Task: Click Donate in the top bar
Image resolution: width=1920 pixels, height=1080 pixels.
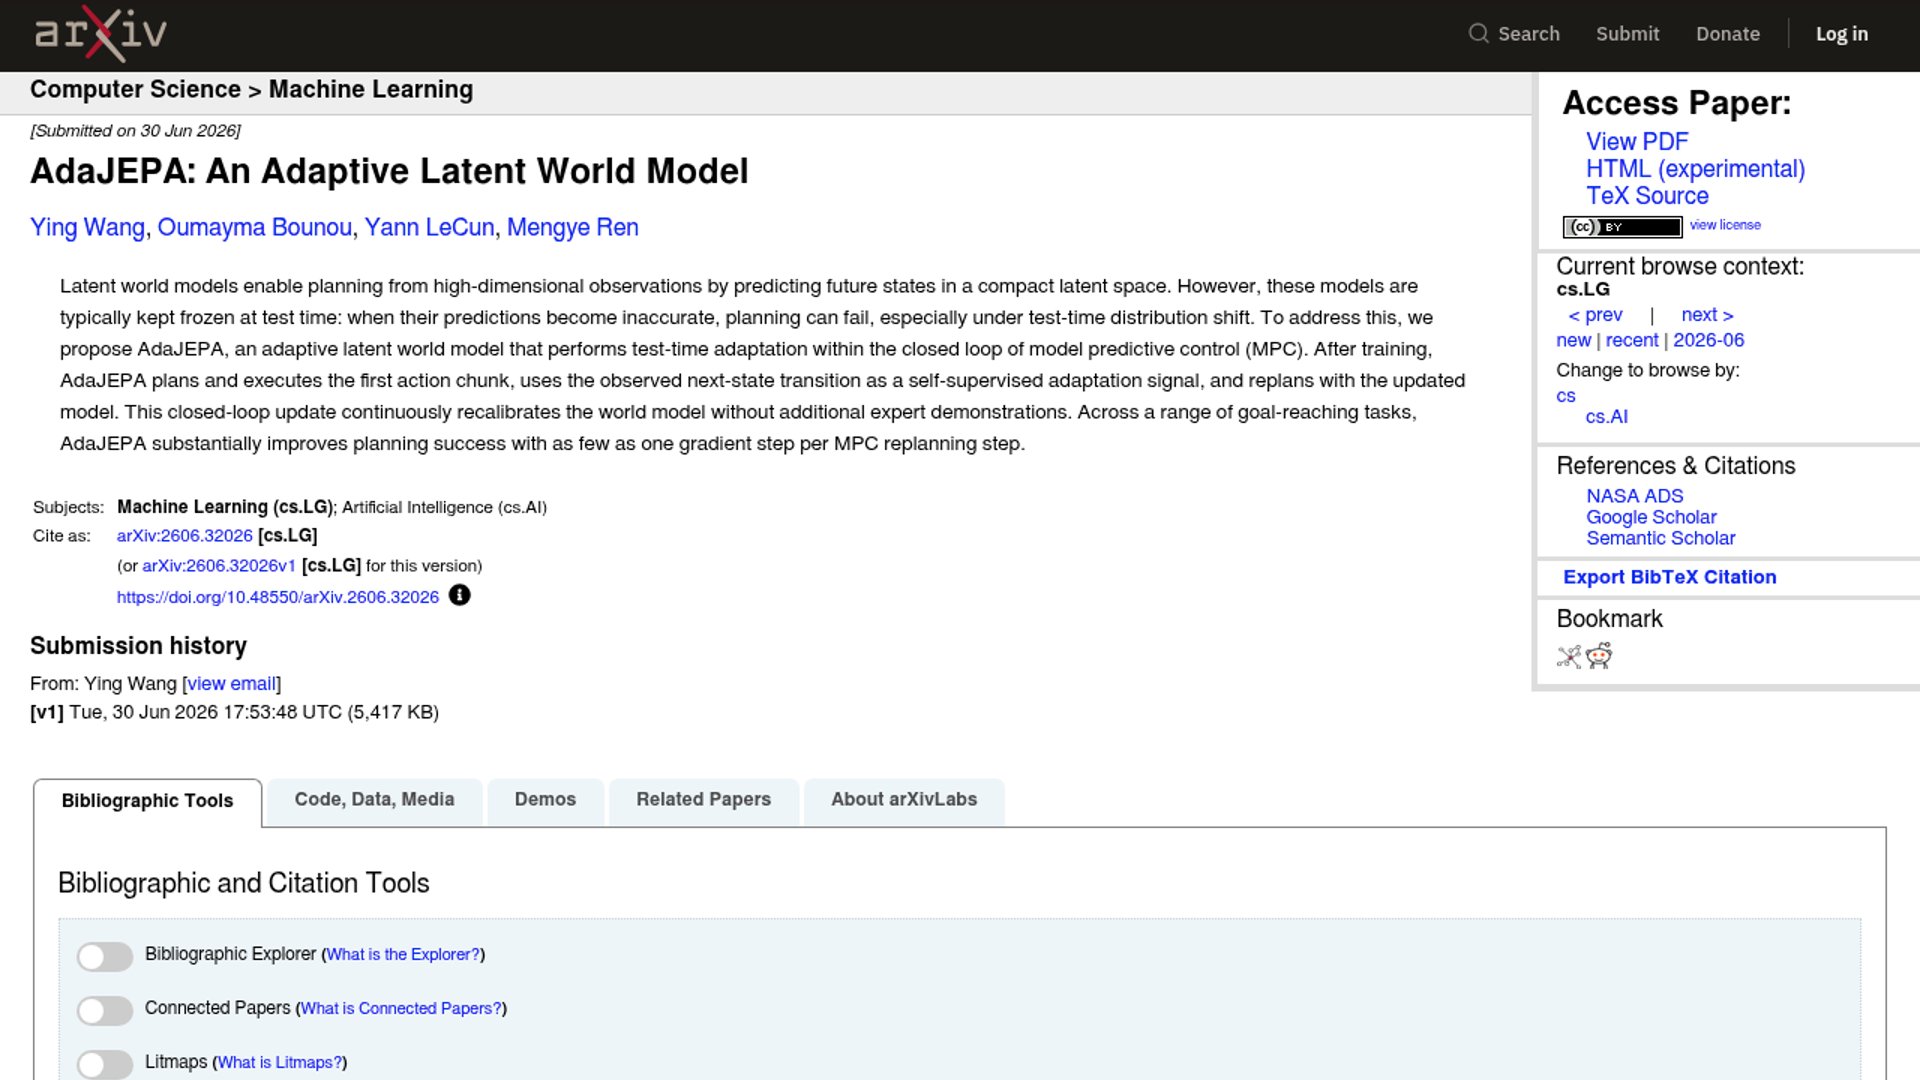Action: 1727,34
